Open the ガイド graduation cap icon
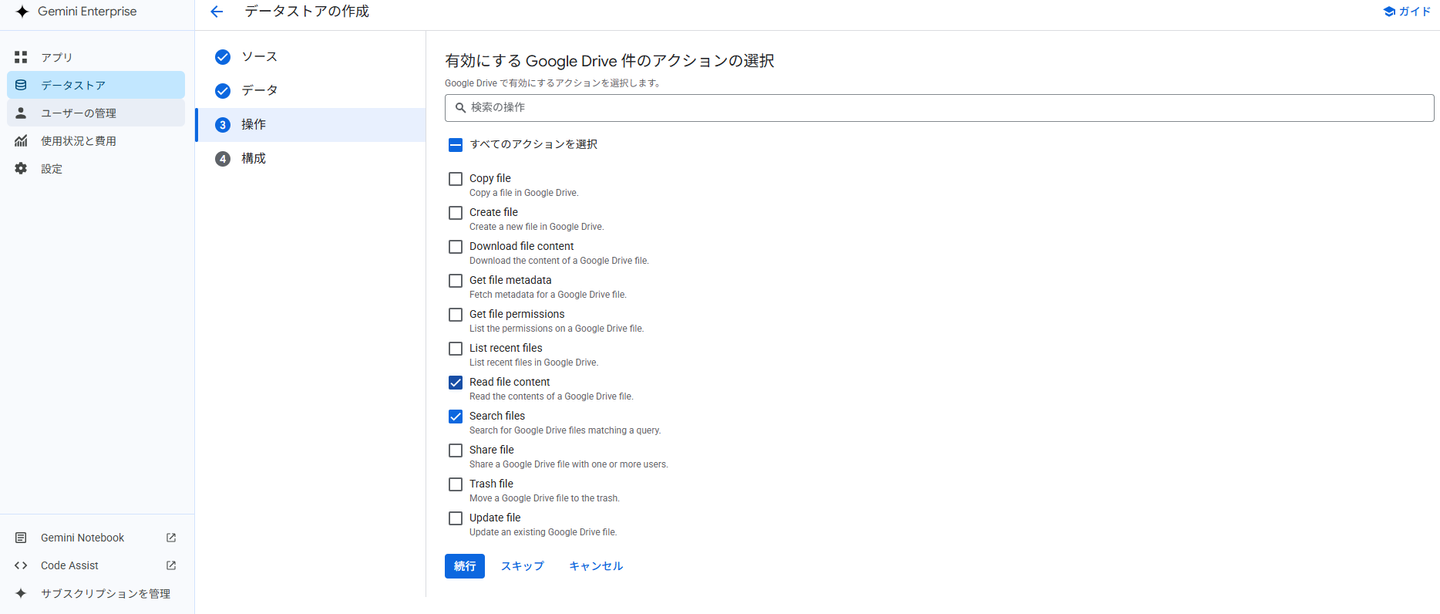1440x614 pixels. click(1389, 12)
